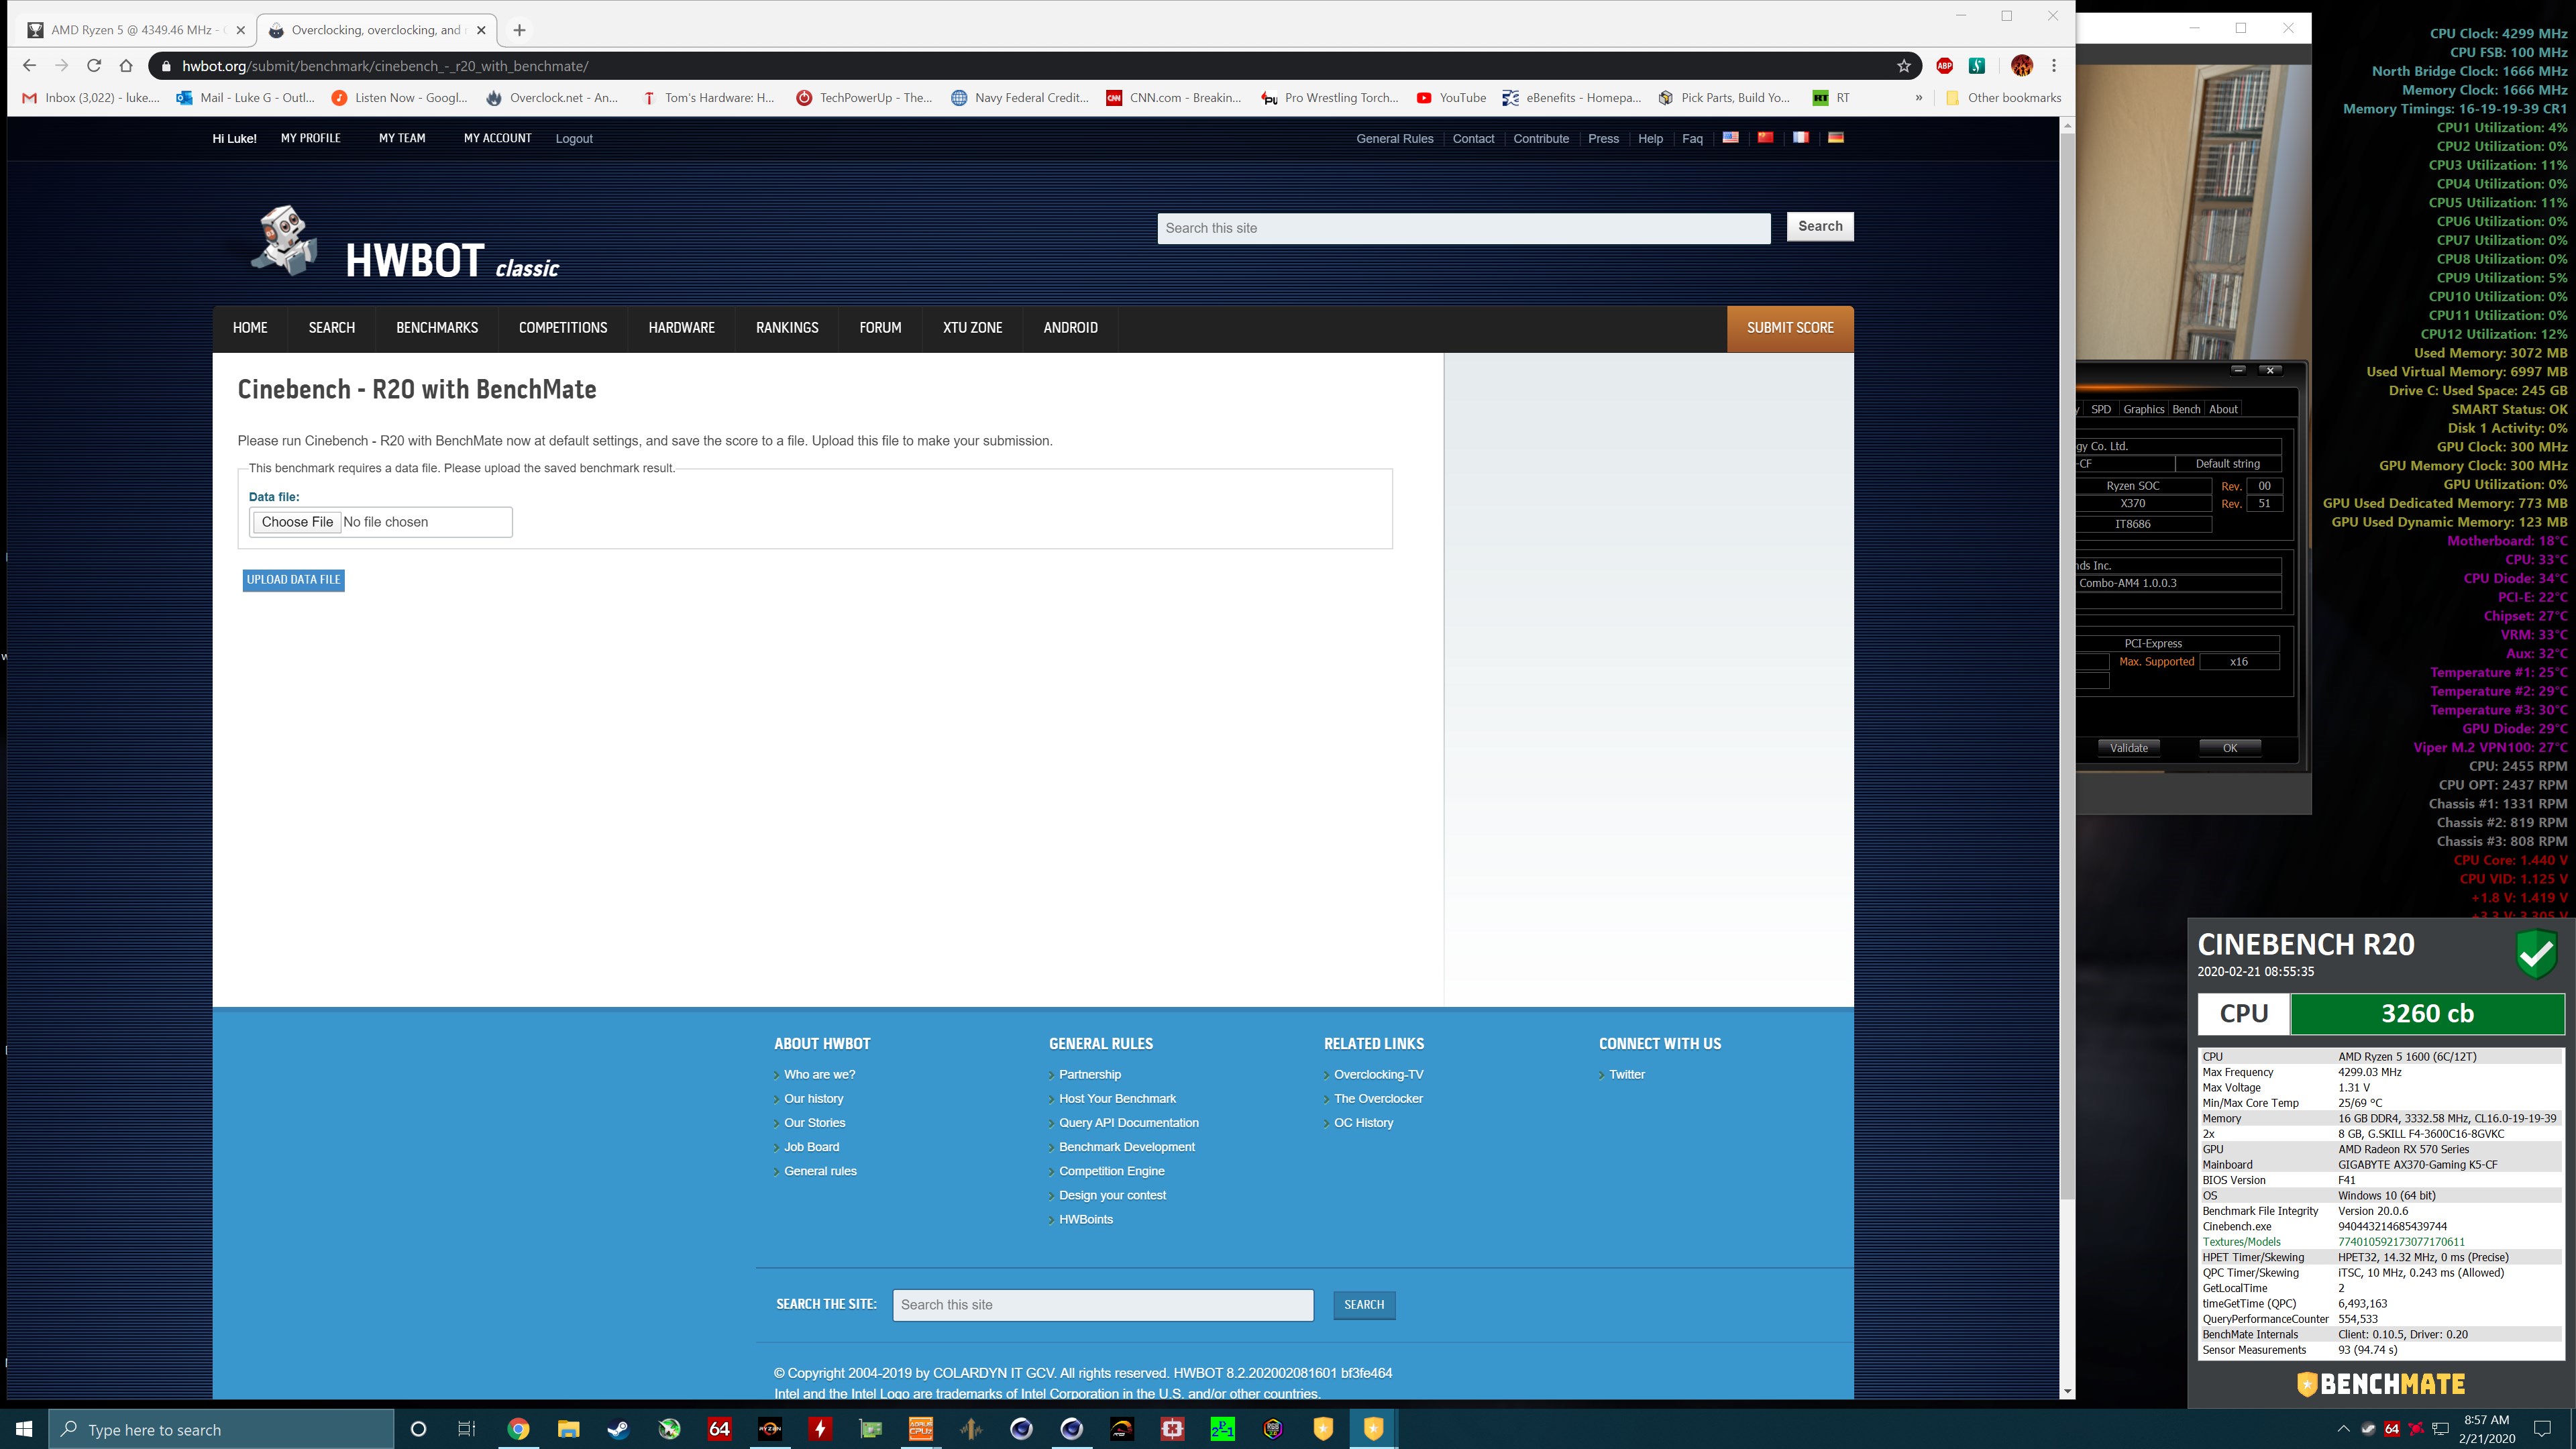
Task: Open Steam from the taskbar
Action: (x=618, y=1429)
